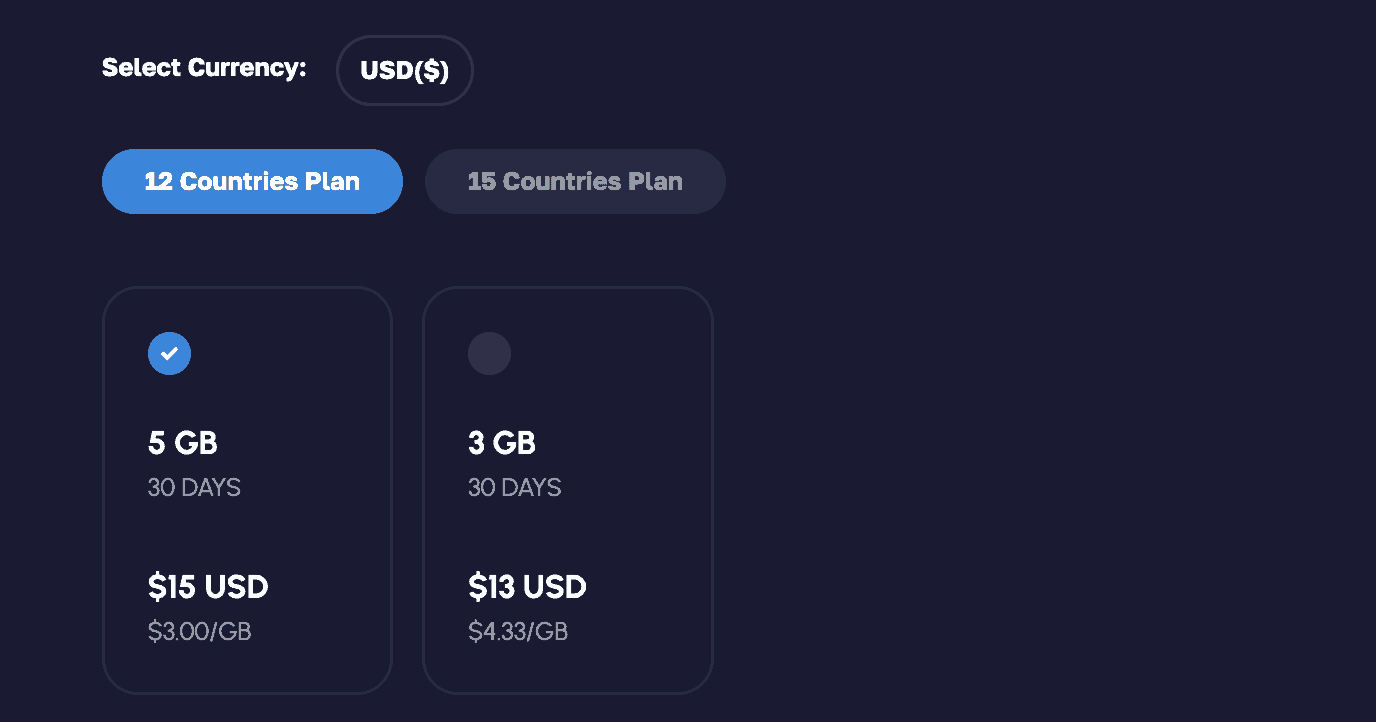This screenshot has height=722, width=1376.
Task: Click the empty circle icon on 3 GB plan
Action: pyautogui.click(x=489, y=353)
